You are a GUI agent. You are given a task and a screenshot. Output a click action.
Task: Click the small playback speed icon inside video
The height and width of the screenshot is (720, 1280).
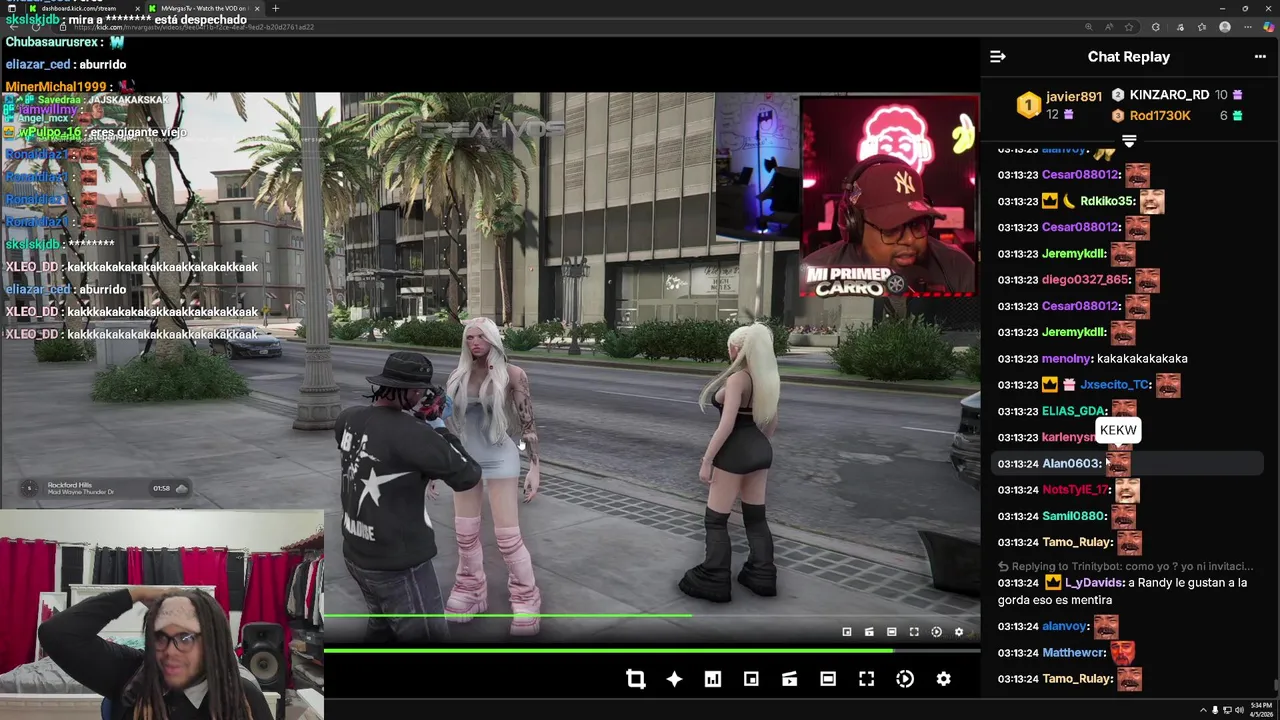coord(936,632)
